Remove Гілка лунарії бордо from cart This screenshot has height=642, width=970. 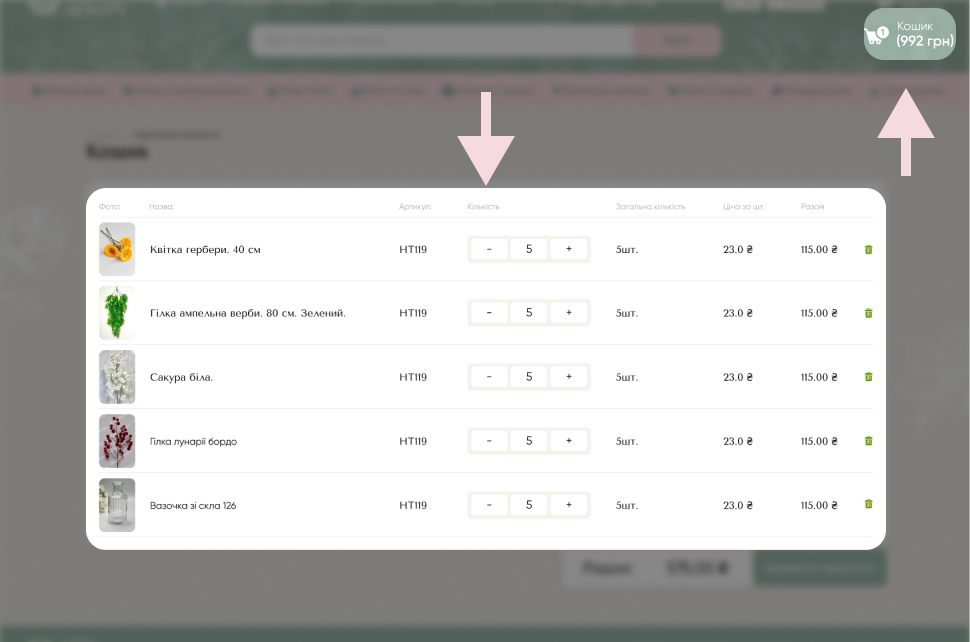point(868,441)
